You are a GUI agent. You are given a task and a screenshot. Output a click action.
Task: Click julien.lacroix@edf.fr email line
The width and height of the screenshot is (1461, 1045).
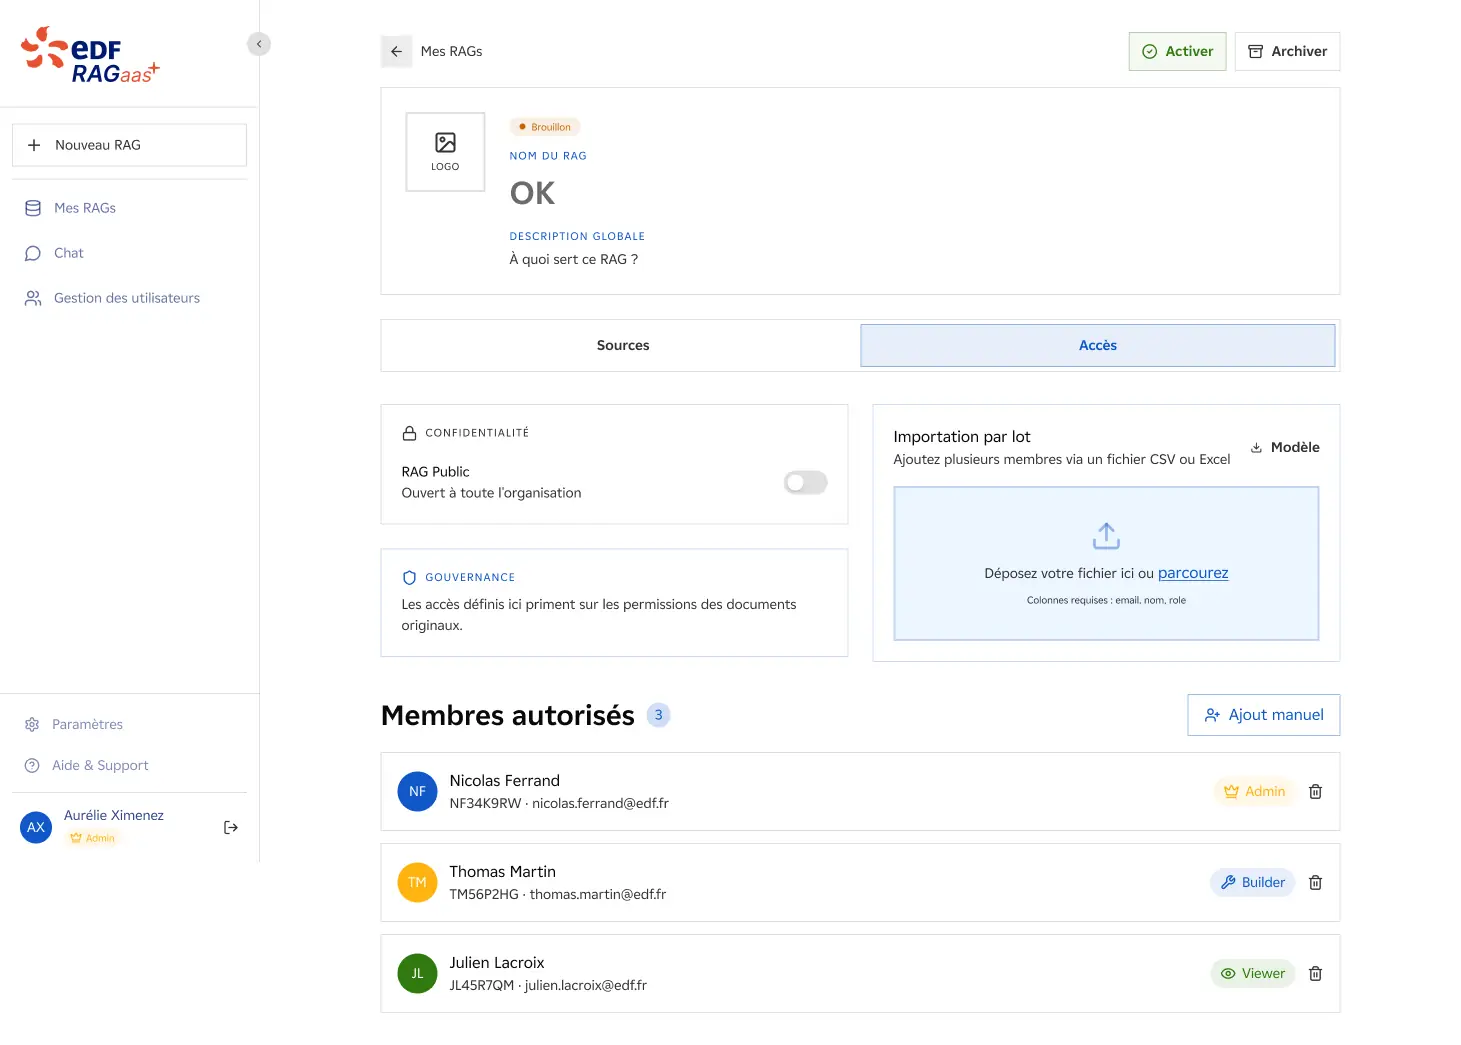coord(548,985)
